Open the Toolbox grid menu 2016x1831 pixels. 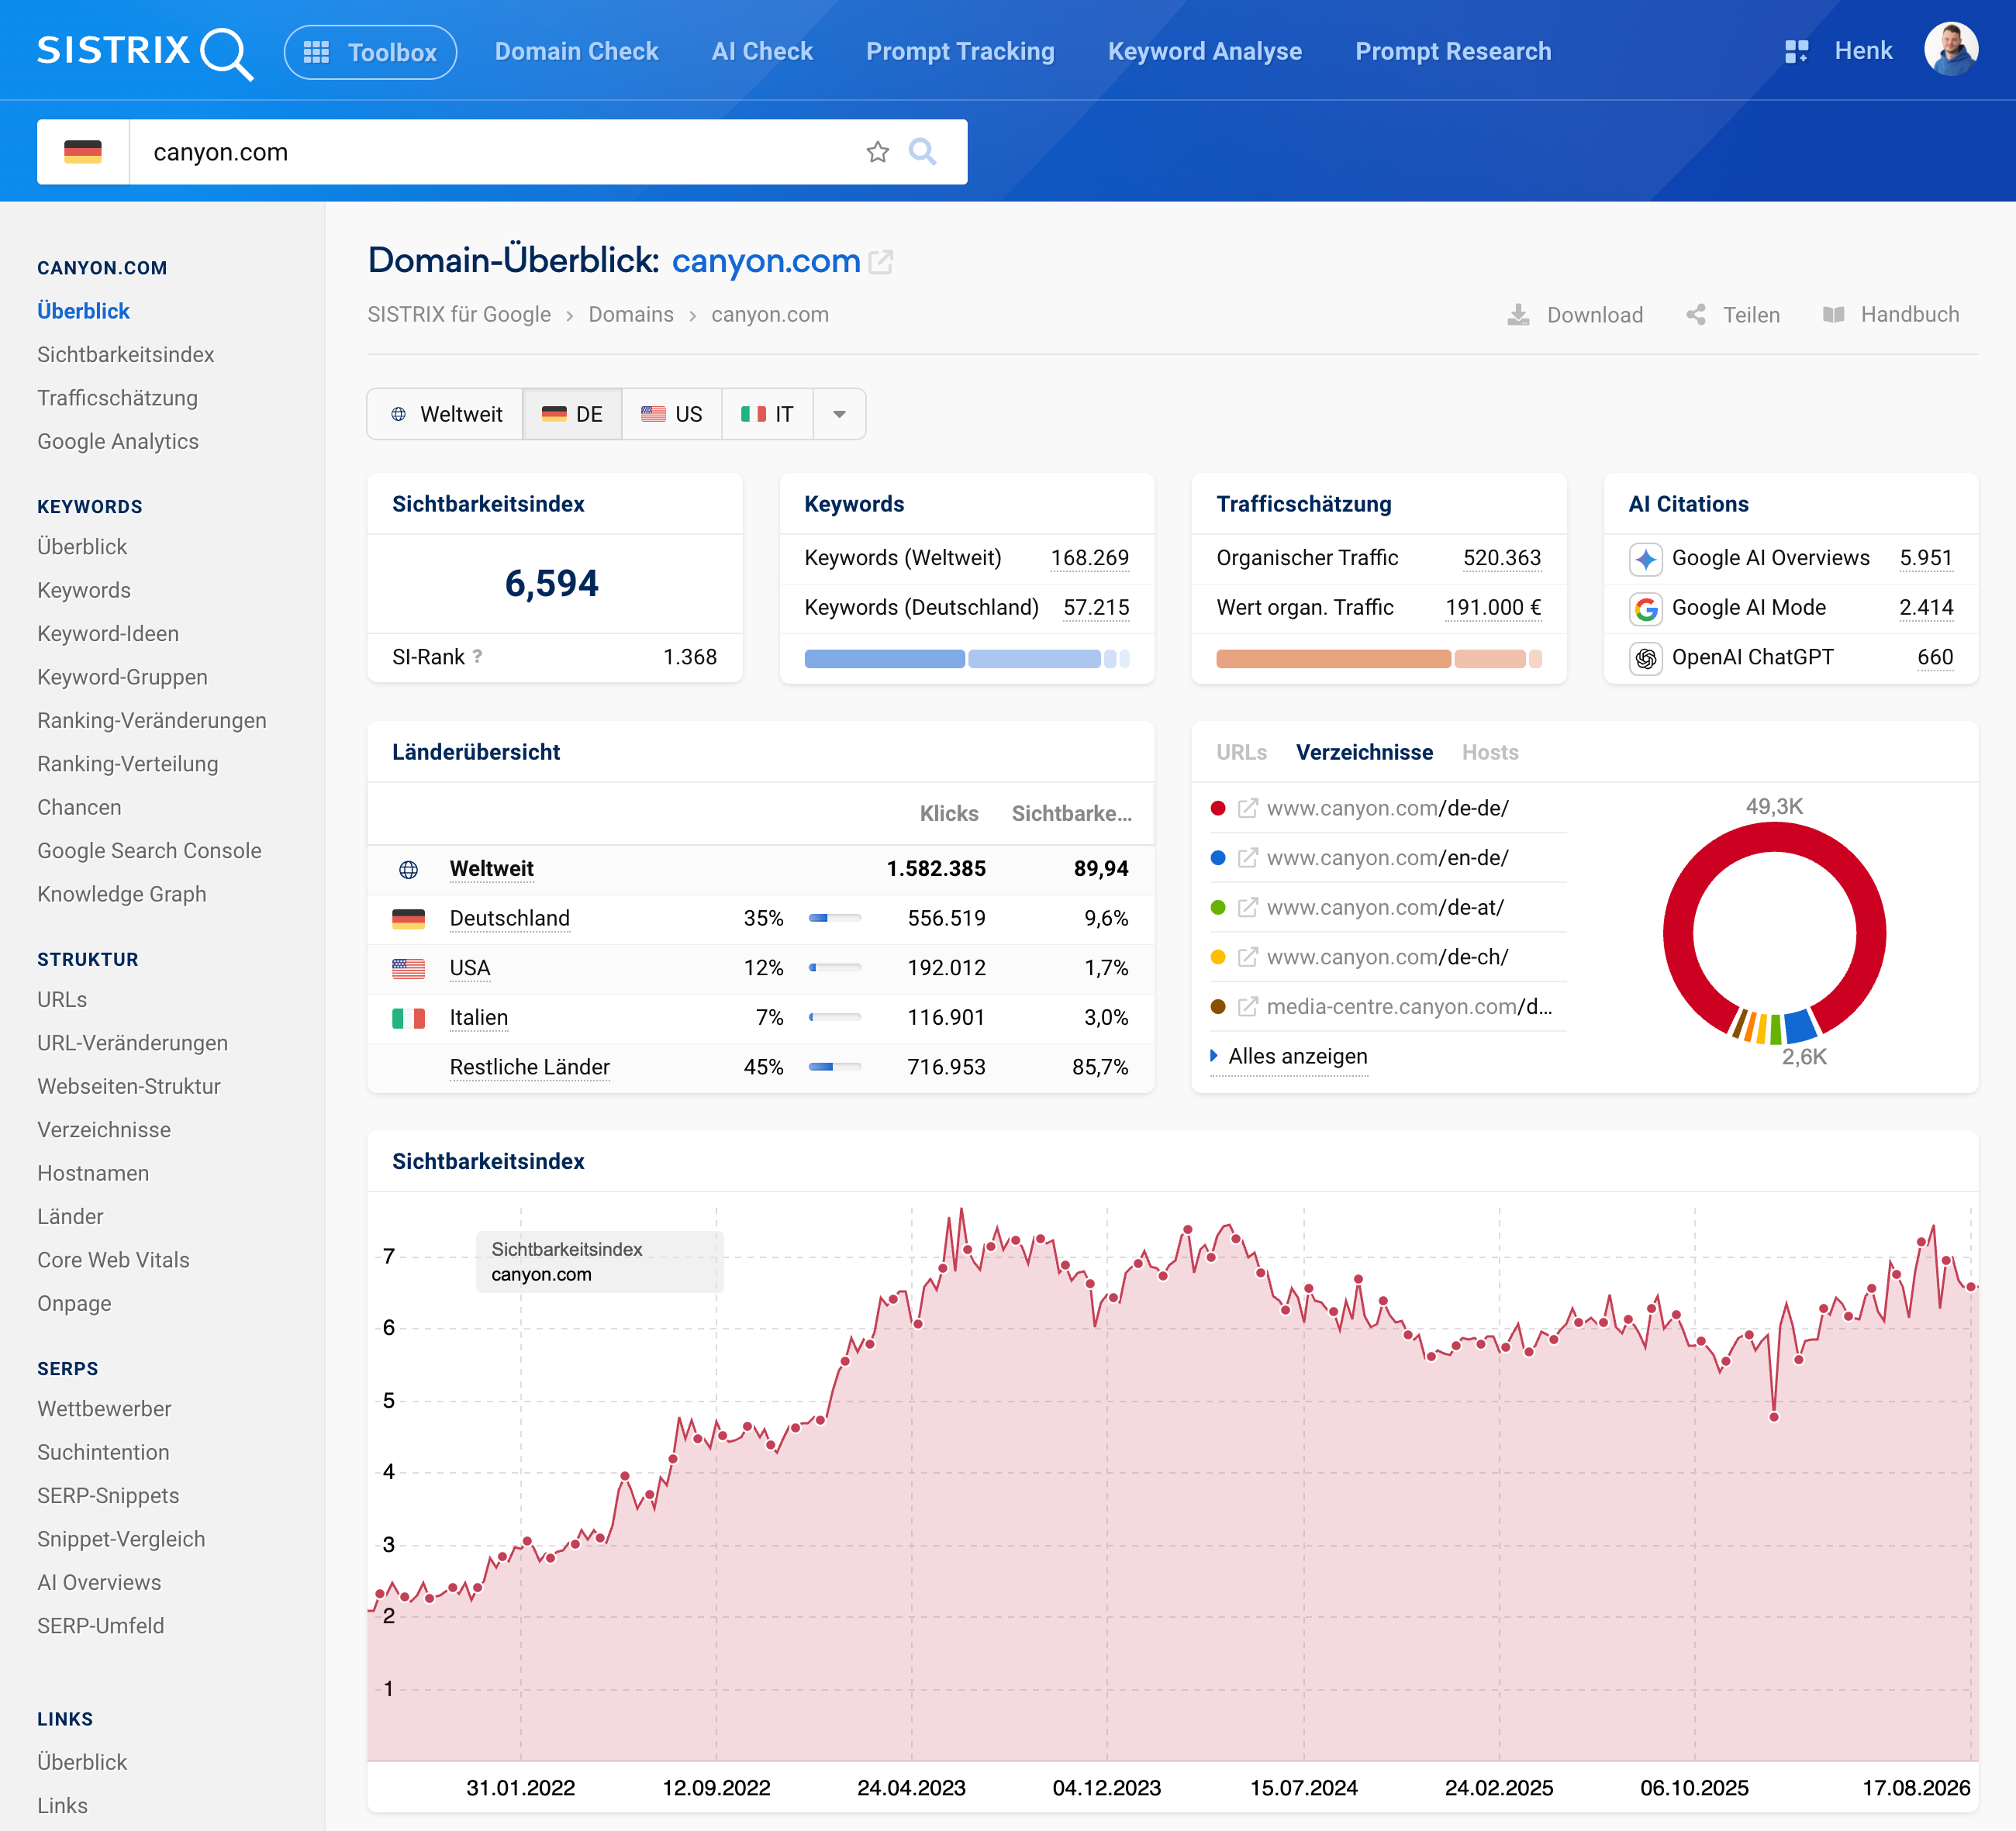(371, 52)
